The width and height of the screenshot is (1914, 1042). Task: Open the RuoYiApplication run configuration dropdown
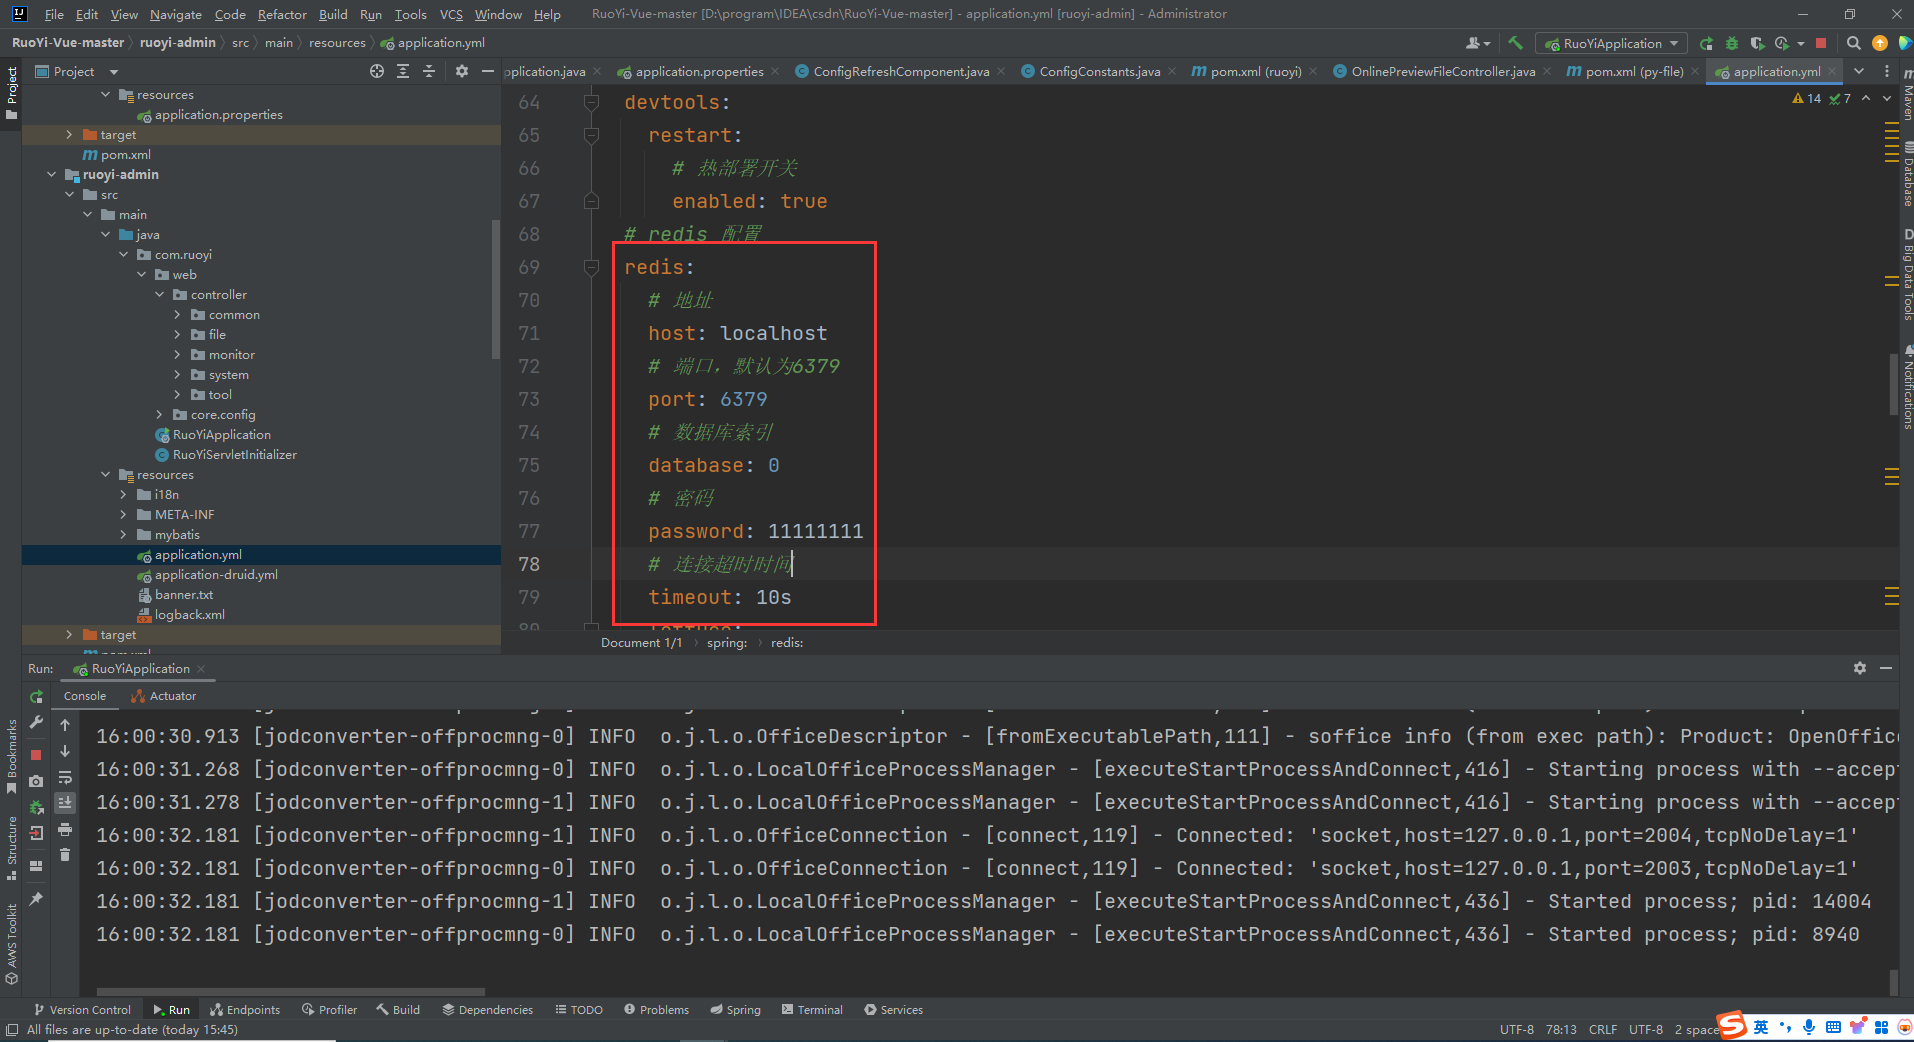pyautogui.click(x=1612, y=43)
